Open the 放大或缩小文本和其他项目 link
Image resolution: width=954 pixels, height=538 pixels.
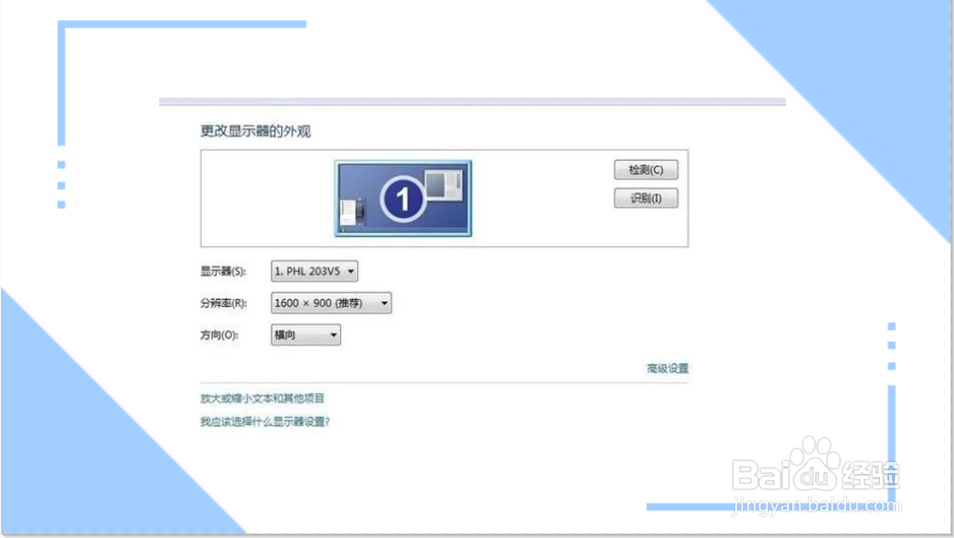[262, 398]
